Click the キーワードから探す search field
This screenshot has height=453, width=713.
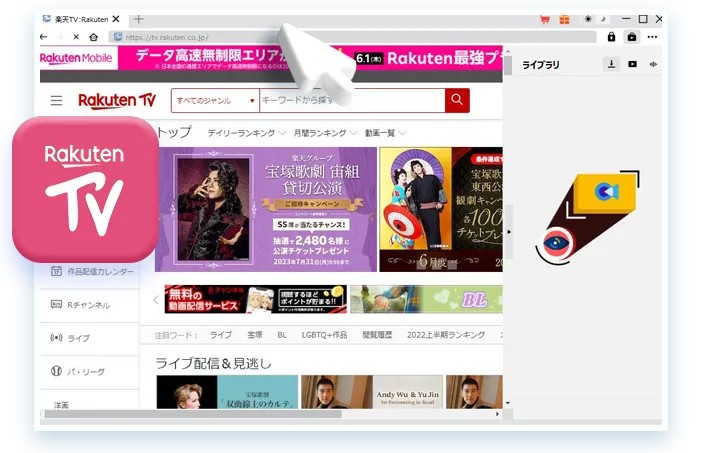tap(352, 101)
